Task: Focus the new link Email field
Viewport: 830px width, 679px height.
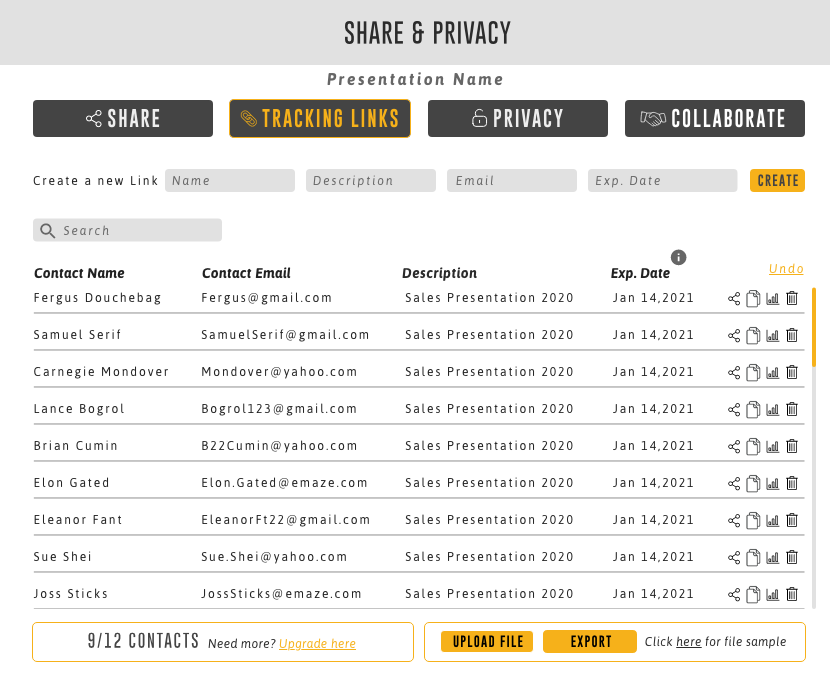Action: pyautogui.click(x=512, y=181)
